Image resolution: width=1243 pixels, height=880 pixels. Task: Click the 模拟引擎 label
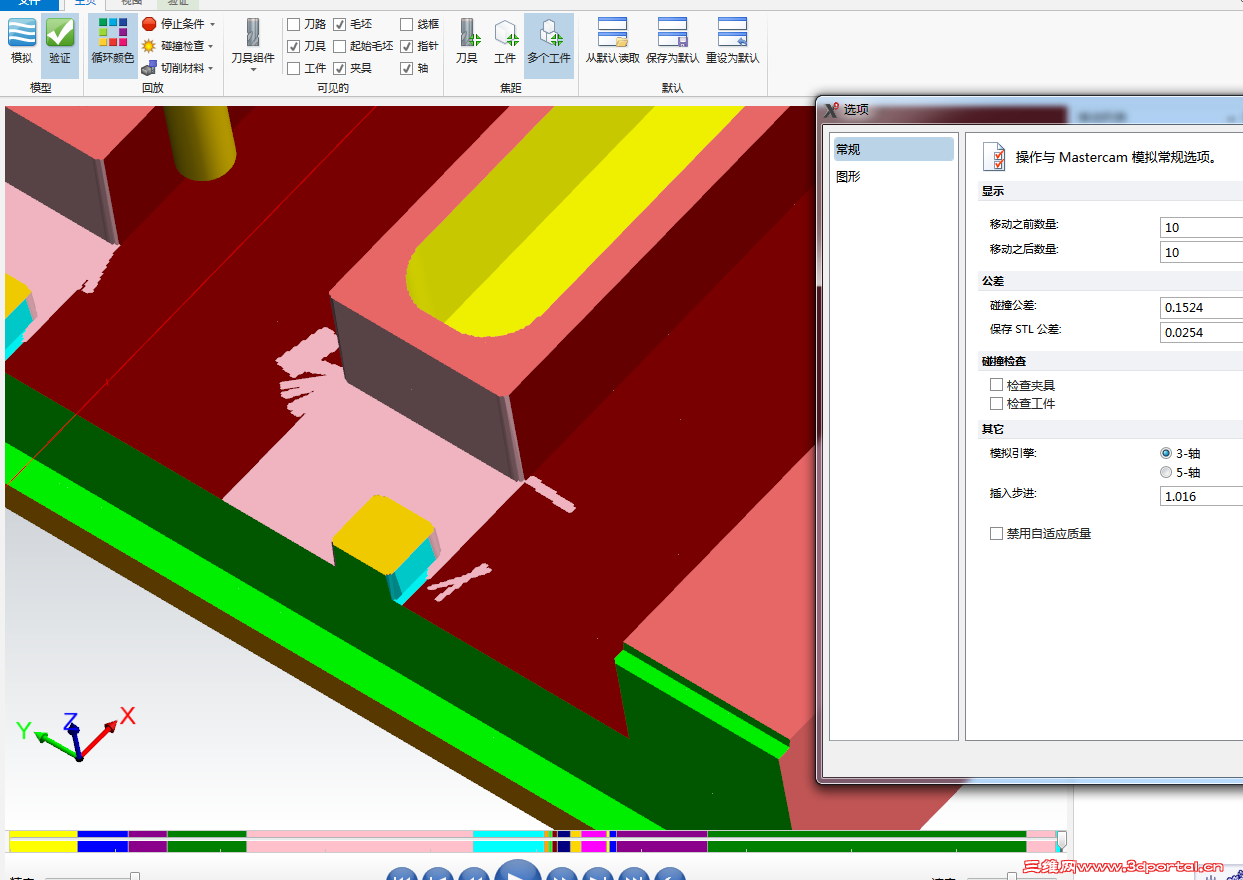point(1013,453)
